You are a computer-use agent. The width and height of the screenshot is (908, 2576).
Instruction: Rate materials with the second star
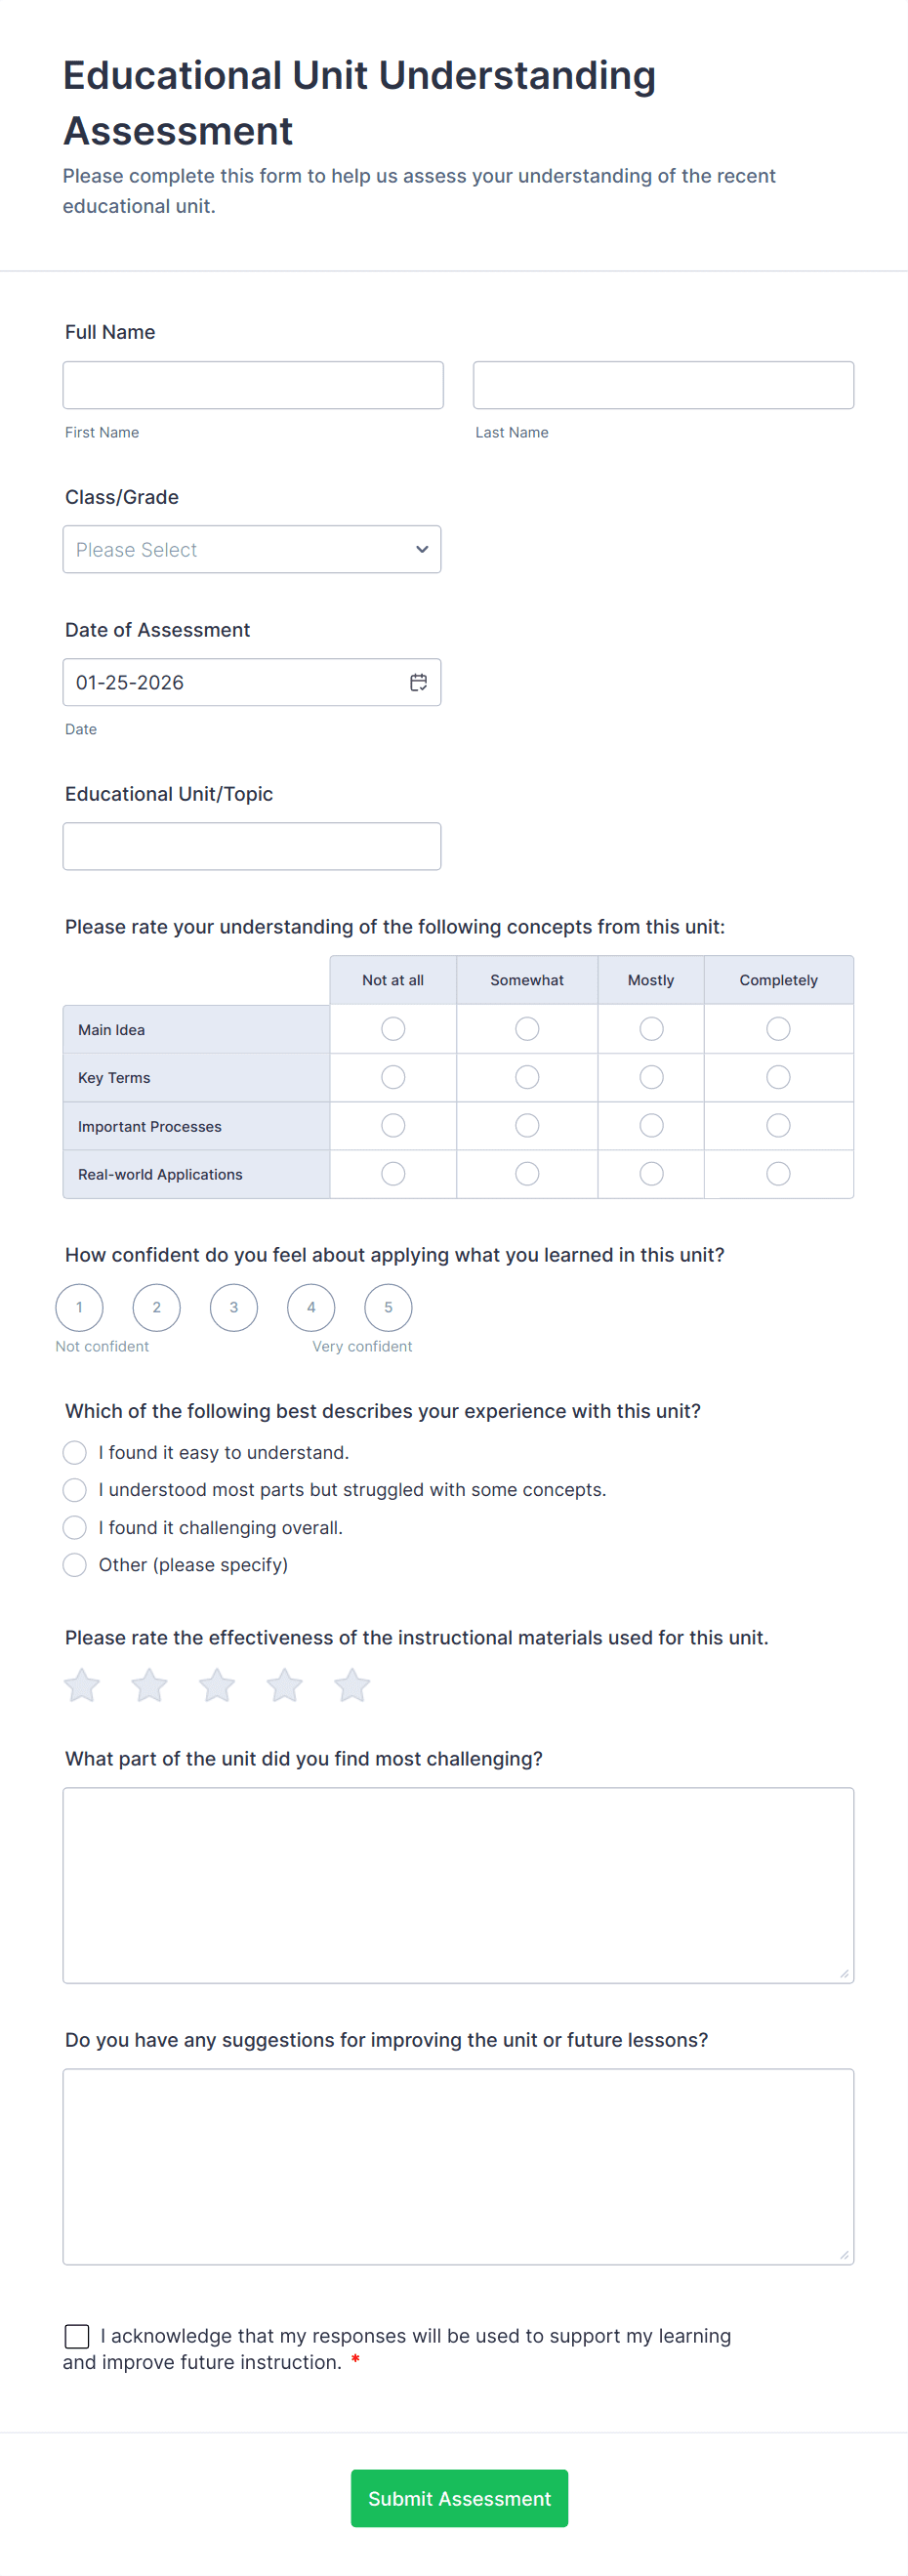click(150, 1685)
